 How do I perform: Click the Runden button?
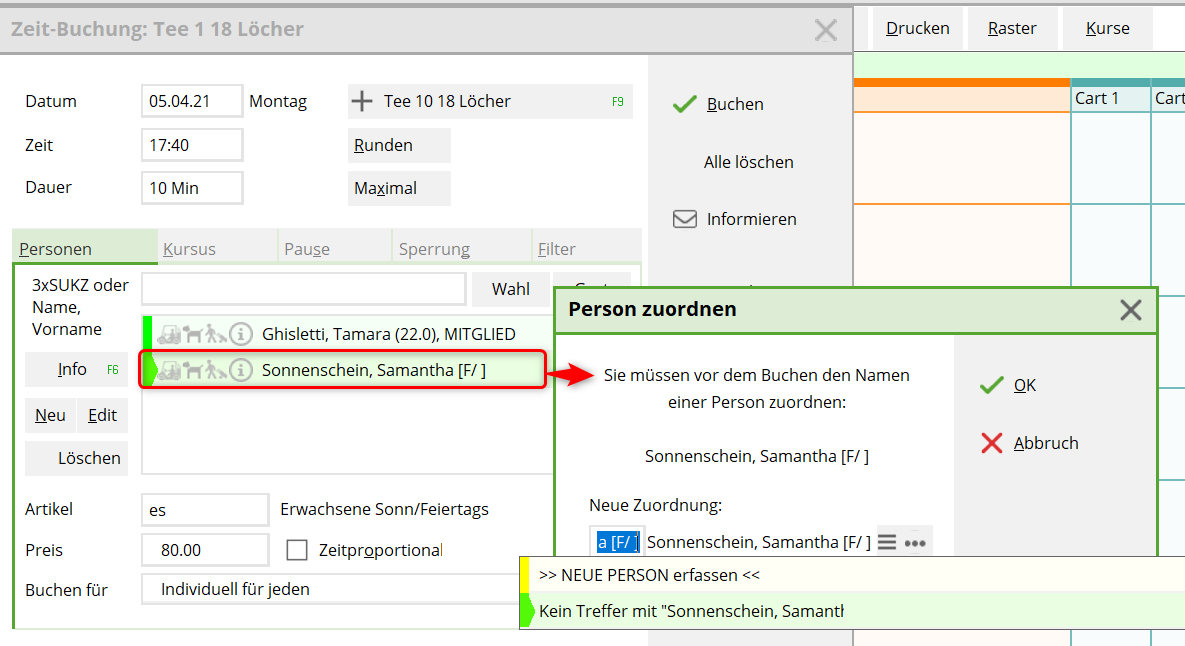click(x=399, y=145)
